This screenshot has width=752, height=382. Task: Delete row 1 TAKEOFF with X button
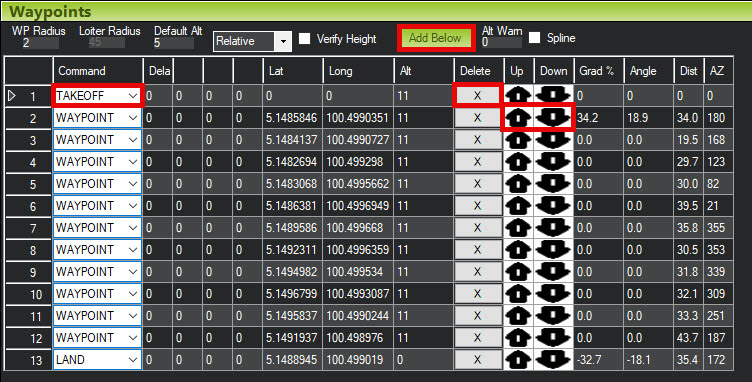(477, 95)
